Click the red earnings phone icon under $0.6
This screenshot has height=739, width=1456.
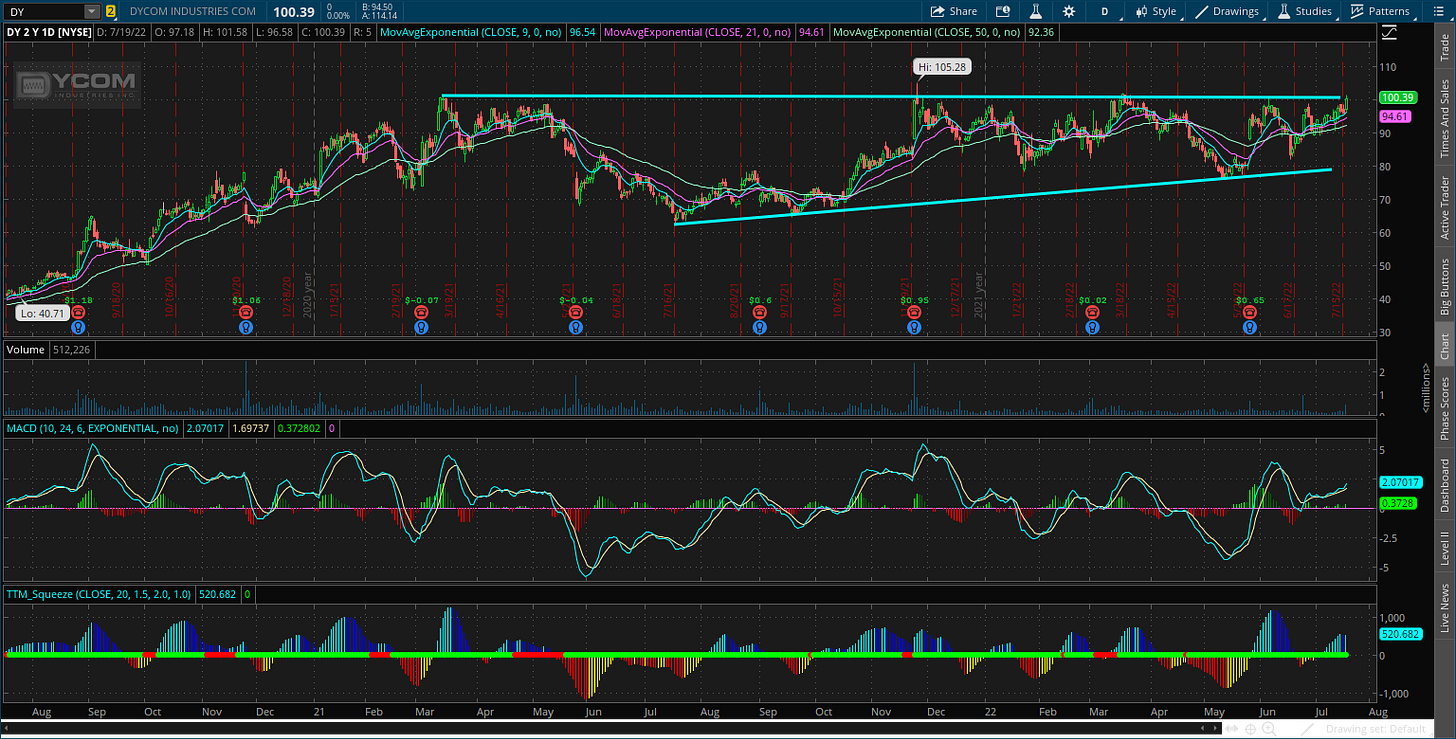coord(761,312)
